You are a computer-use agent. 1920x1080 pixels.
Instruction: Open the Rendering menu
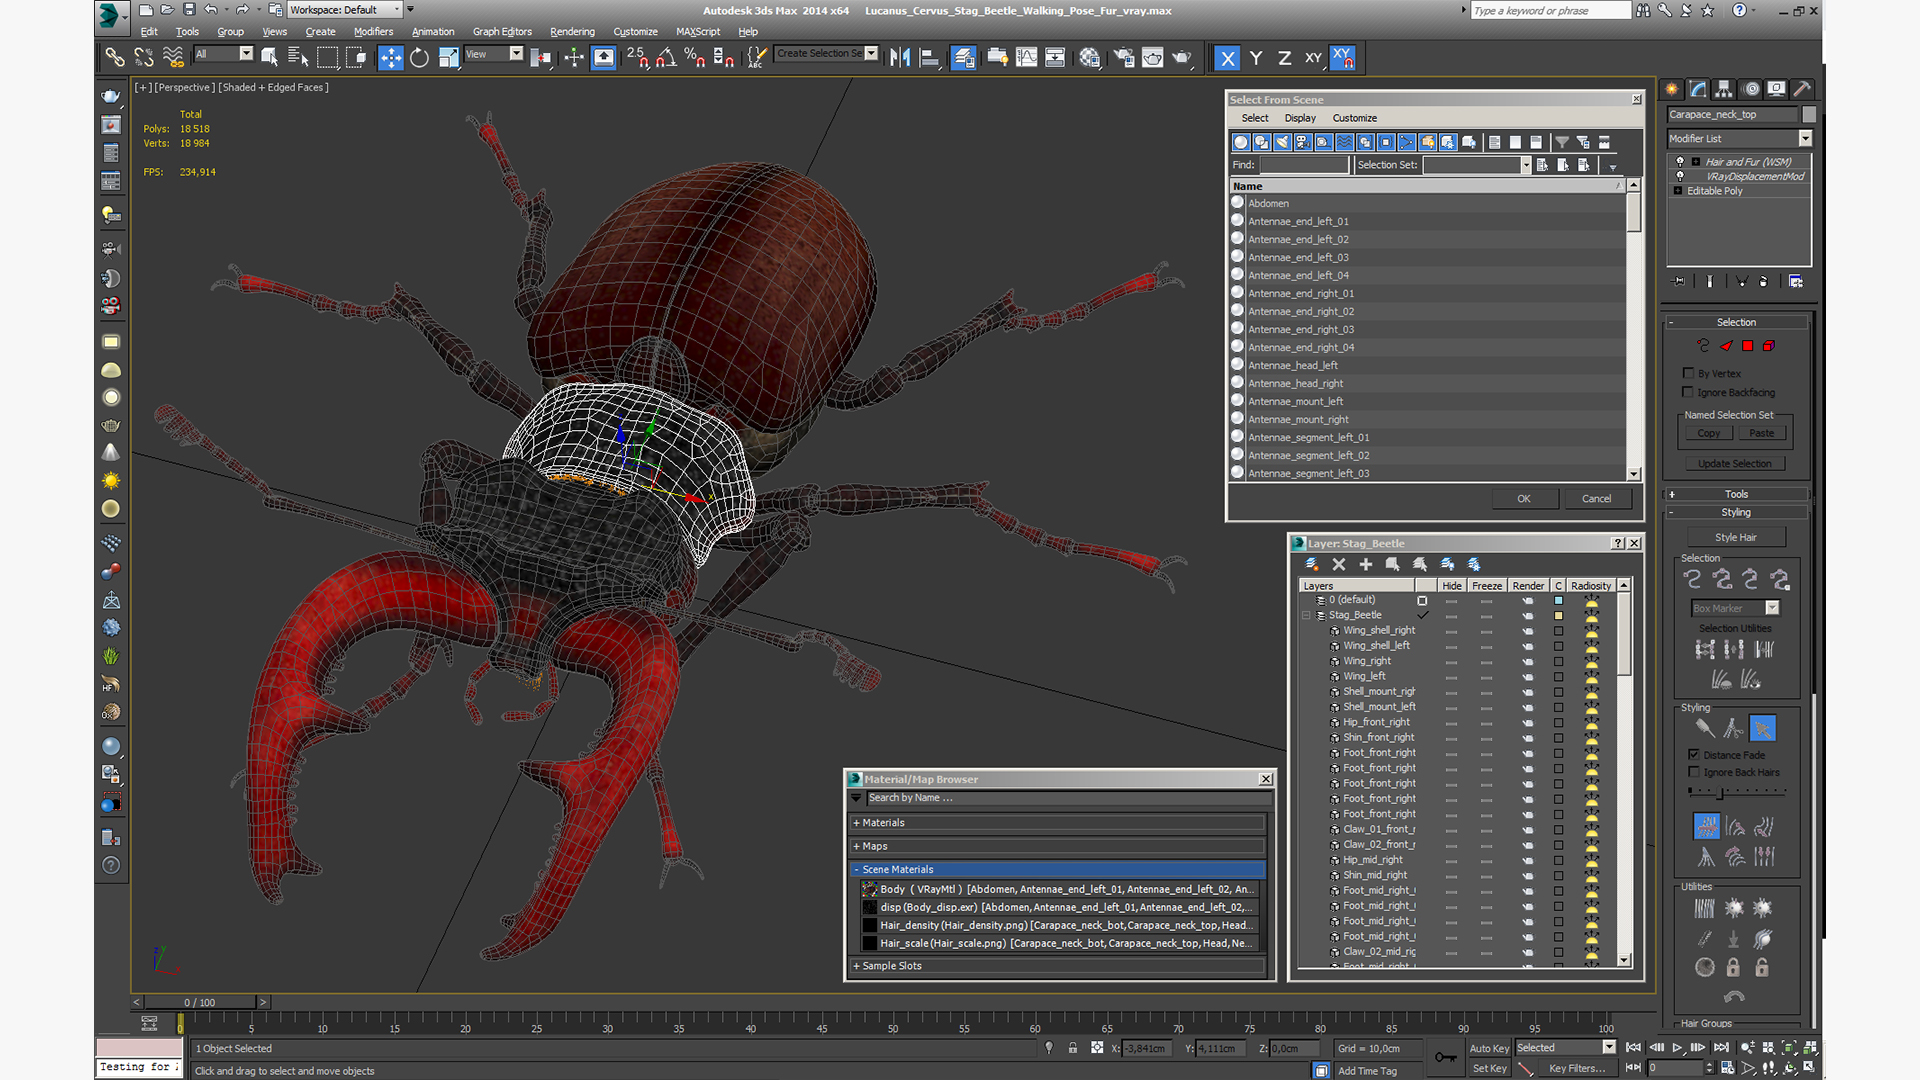[572, 32]
